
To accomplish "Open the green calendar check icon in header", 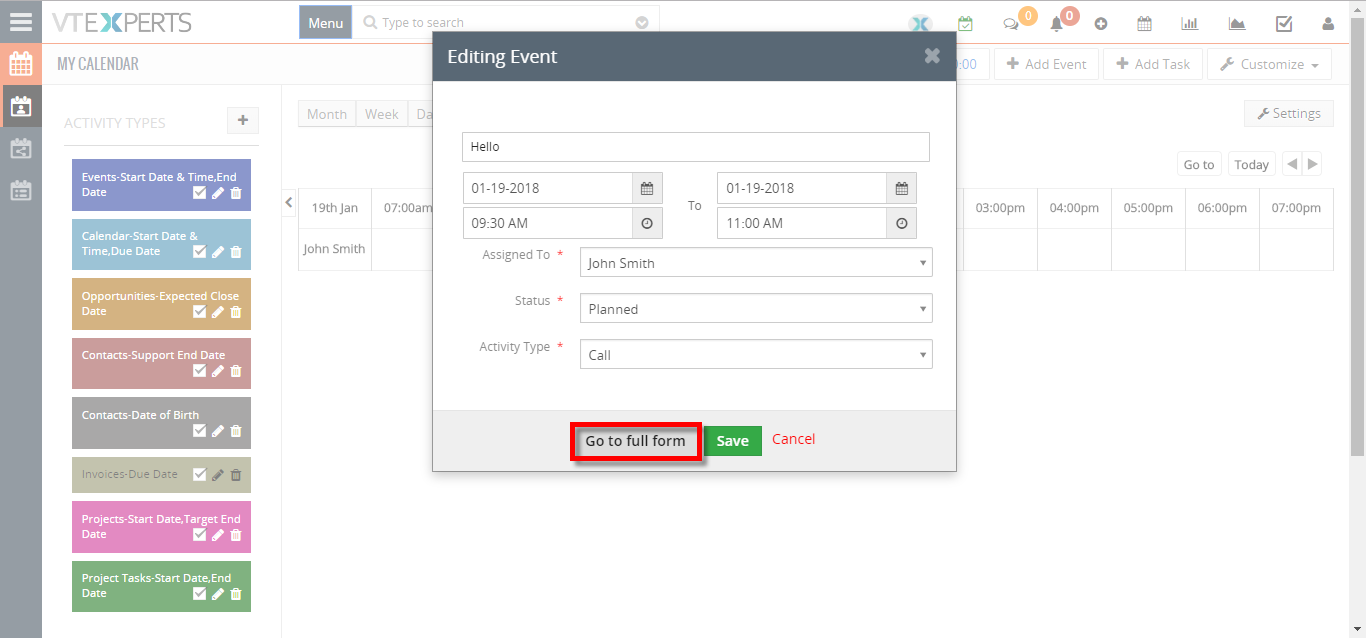I will [x=965, y=23].
